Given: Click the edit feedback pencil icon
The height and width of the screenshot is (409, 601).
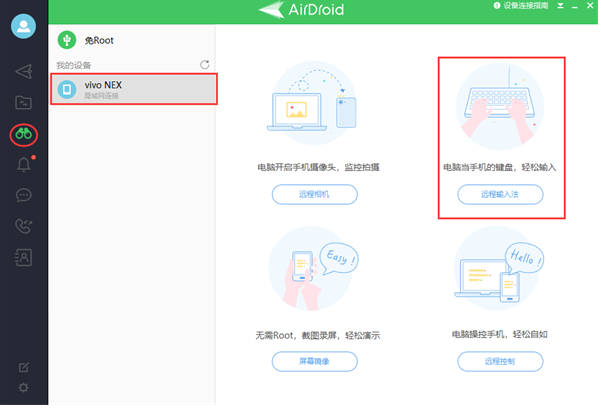Looking at the screenshot, I should tap(24, 367).
